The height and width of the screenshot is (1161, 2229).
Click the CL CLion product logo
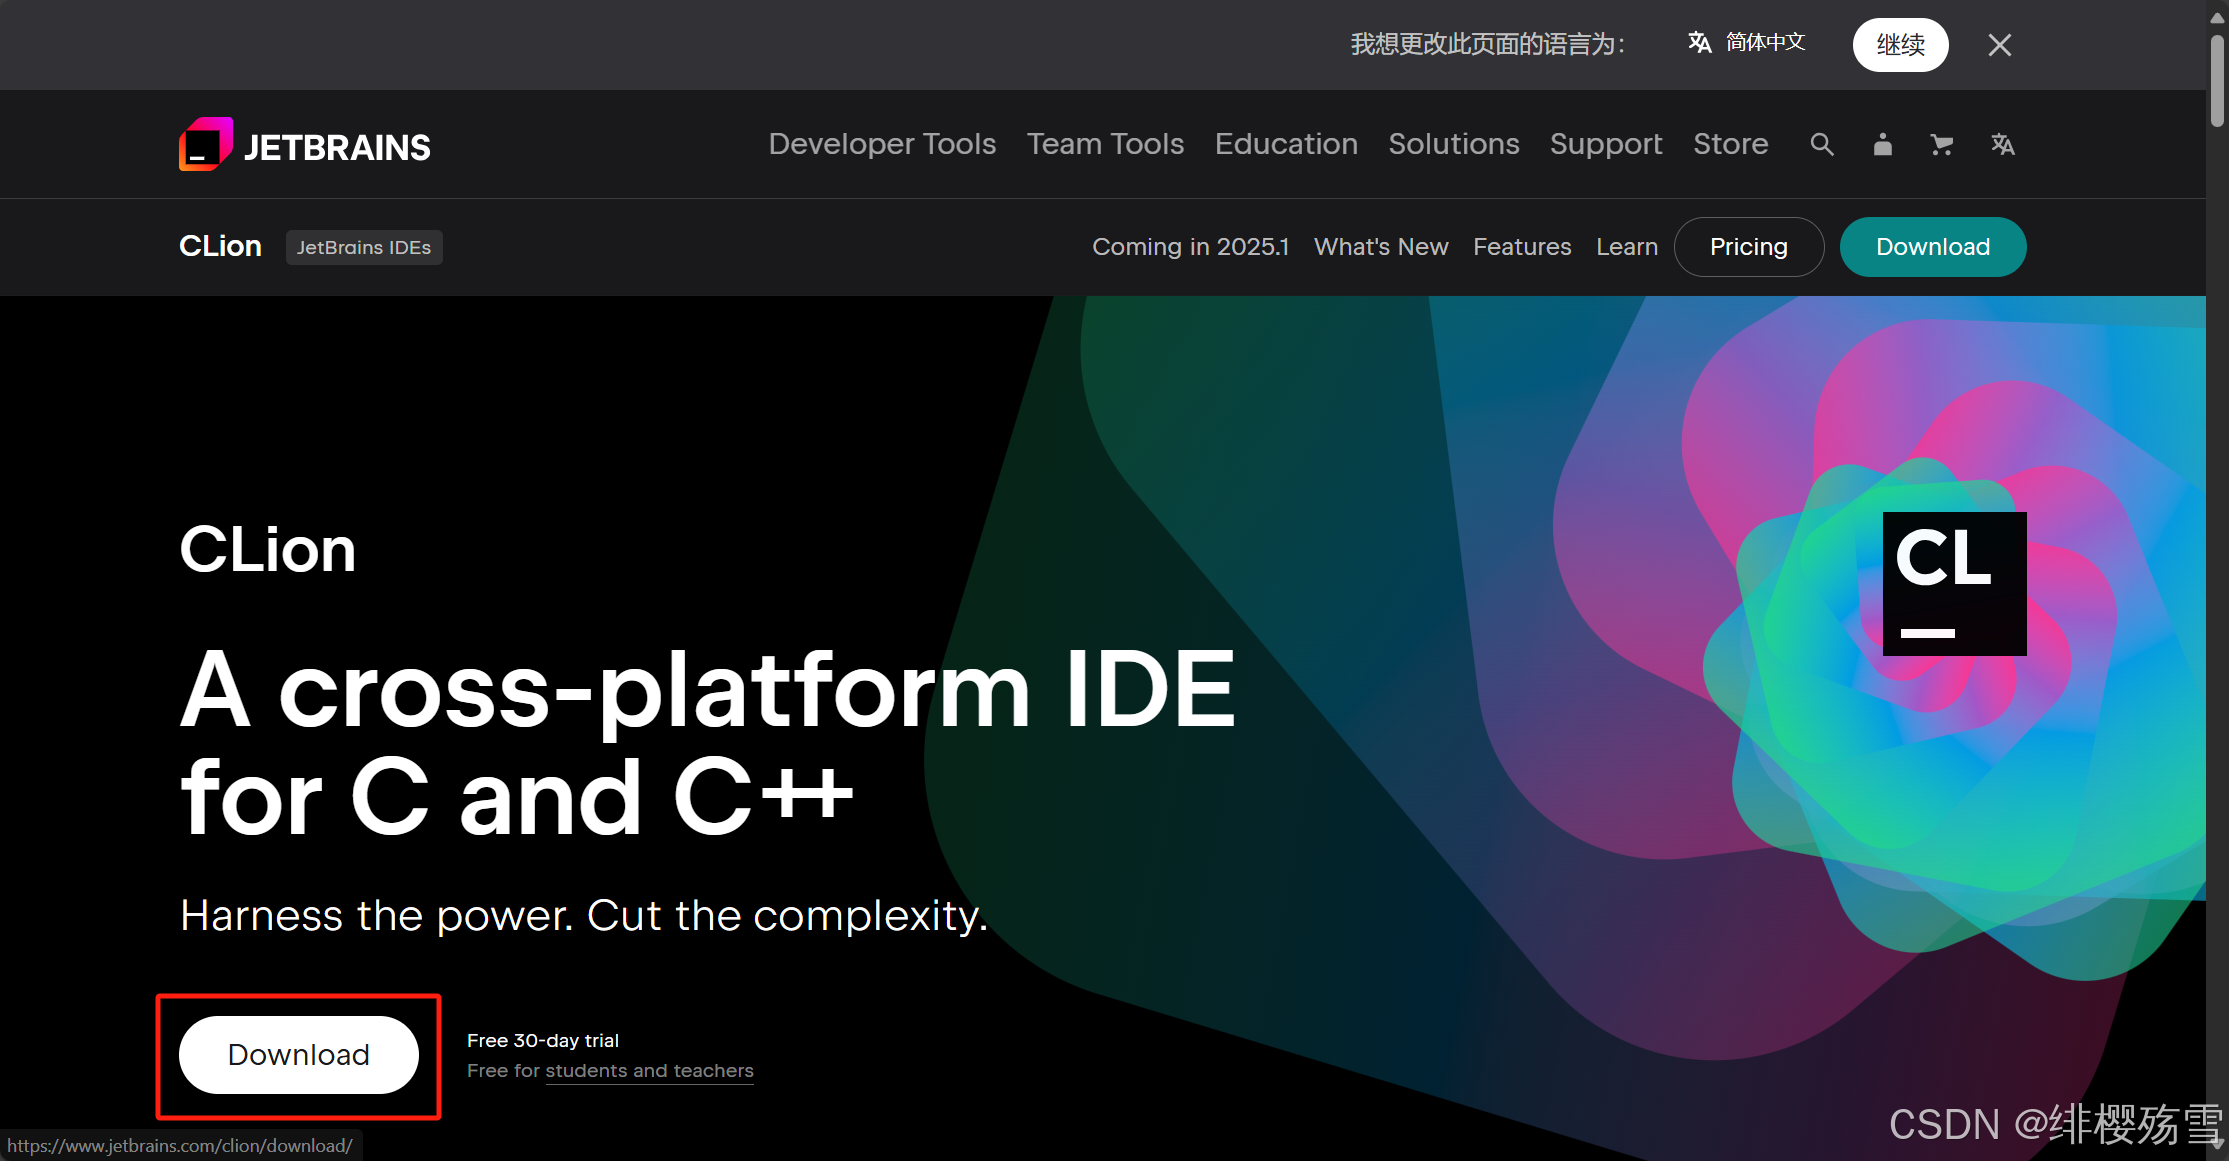click(1954, 584)
